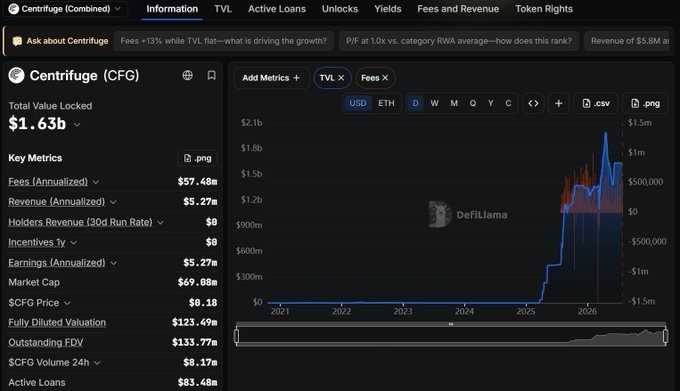Download the chart as .png
This screenshot has width=680, height=391.
tap(645, 103)
